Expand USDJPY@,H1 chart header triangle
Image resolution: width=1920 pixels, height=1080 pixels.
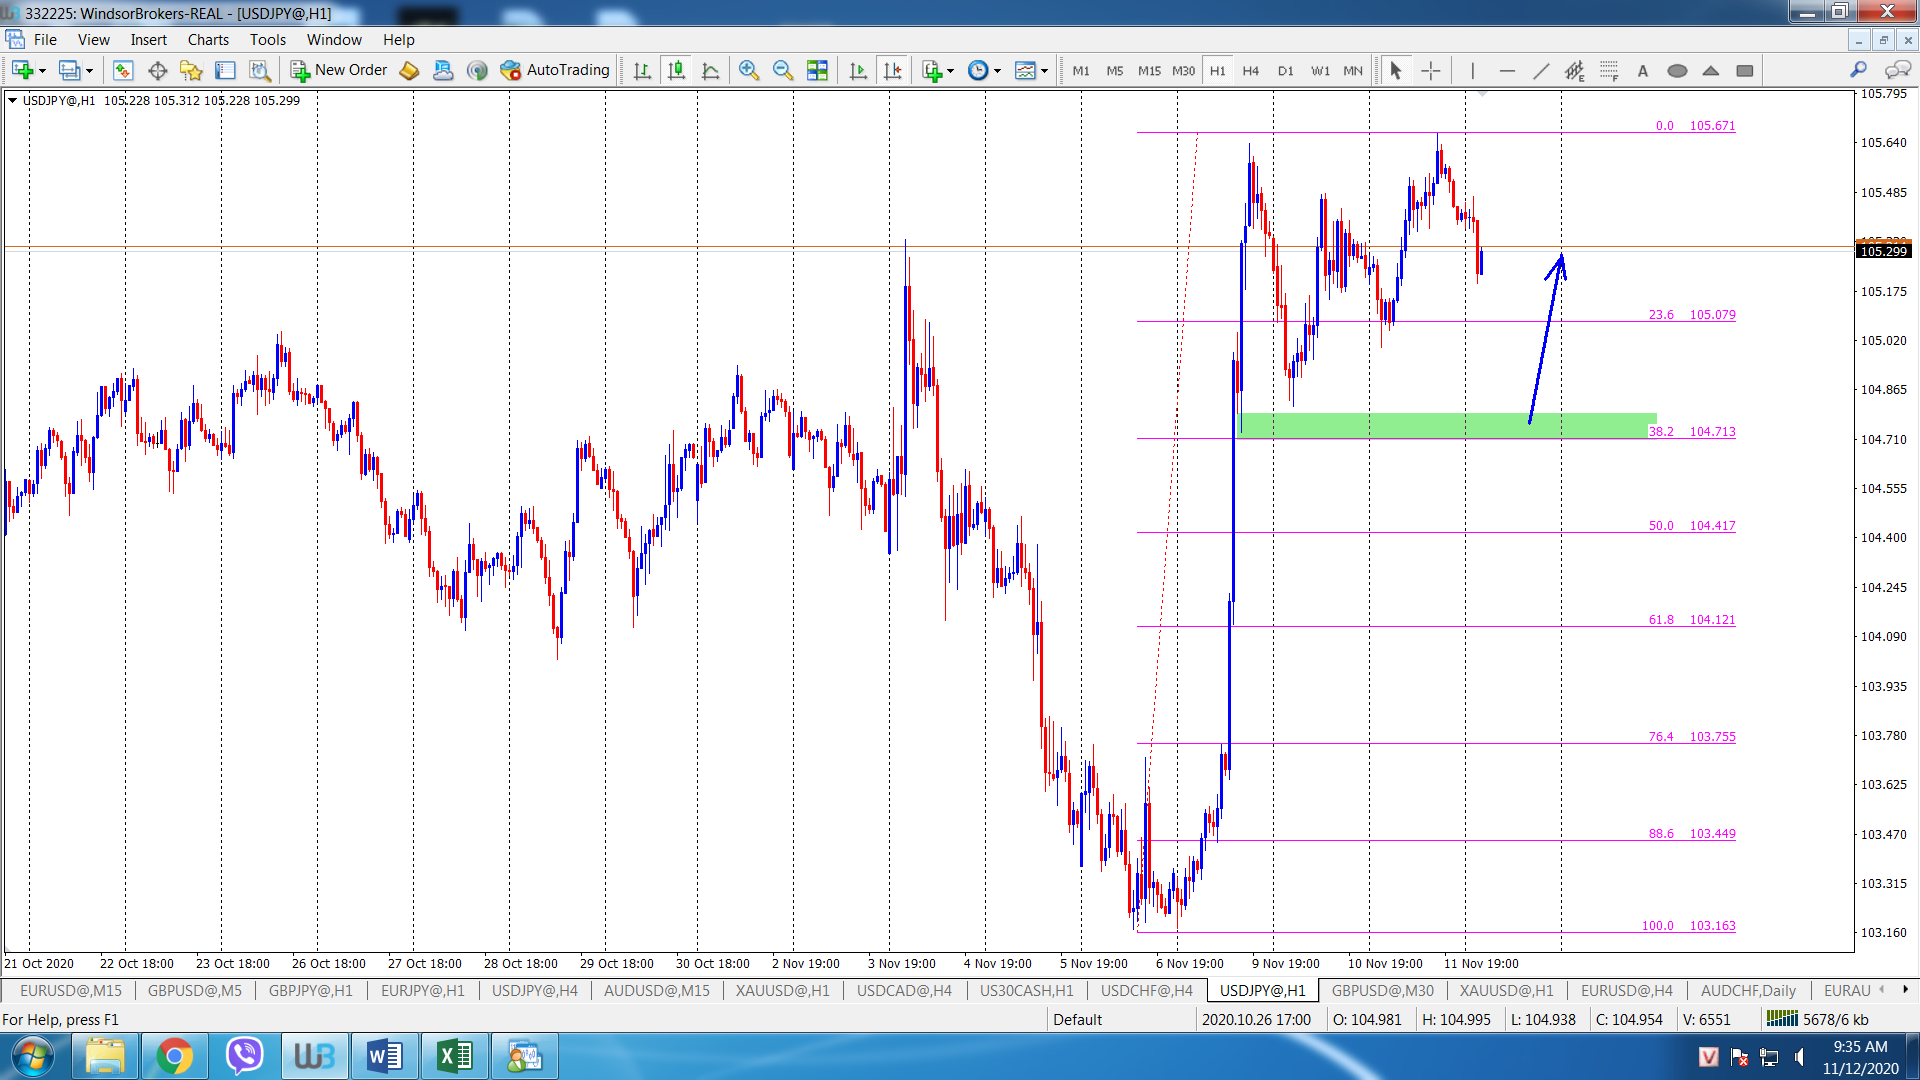coord(12,100)
